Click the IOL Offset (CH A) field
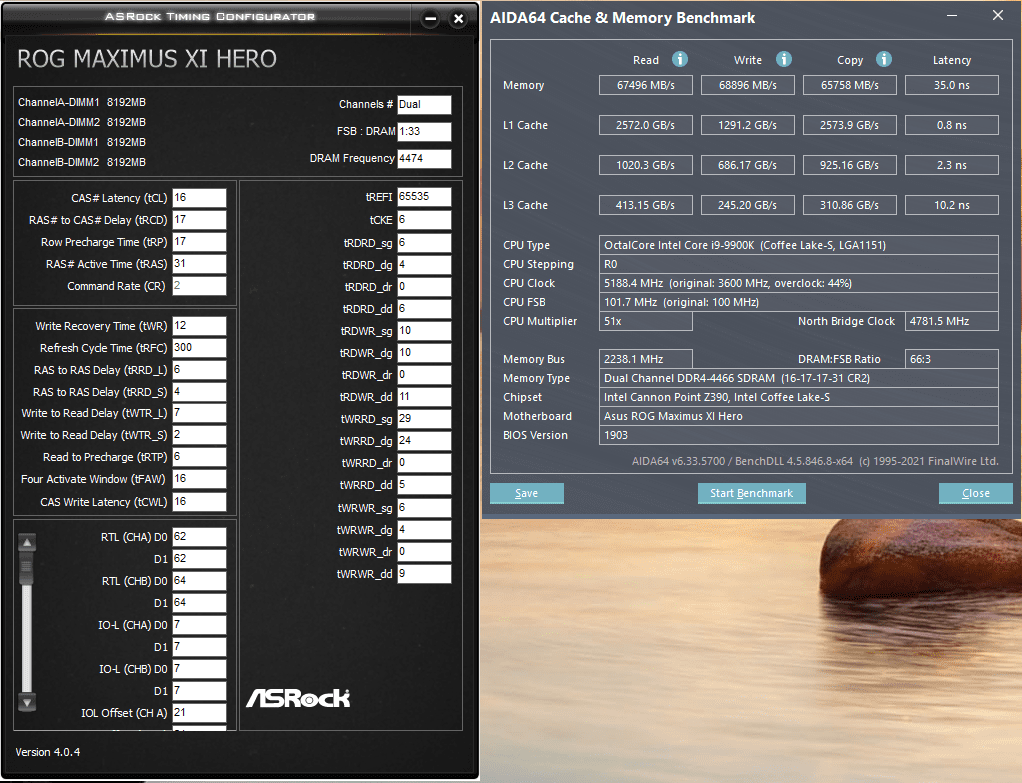 (x=199, y=713)
